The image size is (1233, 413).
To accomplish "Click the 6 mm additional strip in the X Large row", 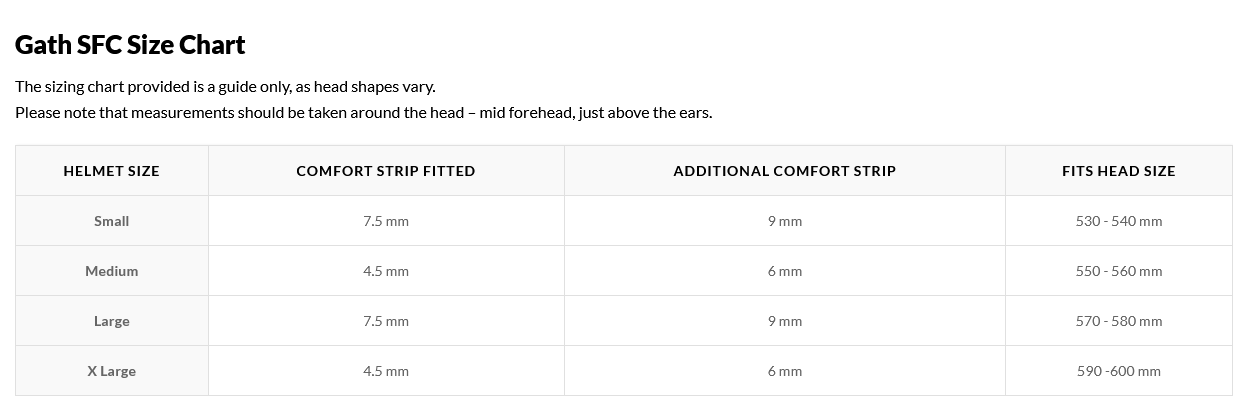I will [784, 371].
